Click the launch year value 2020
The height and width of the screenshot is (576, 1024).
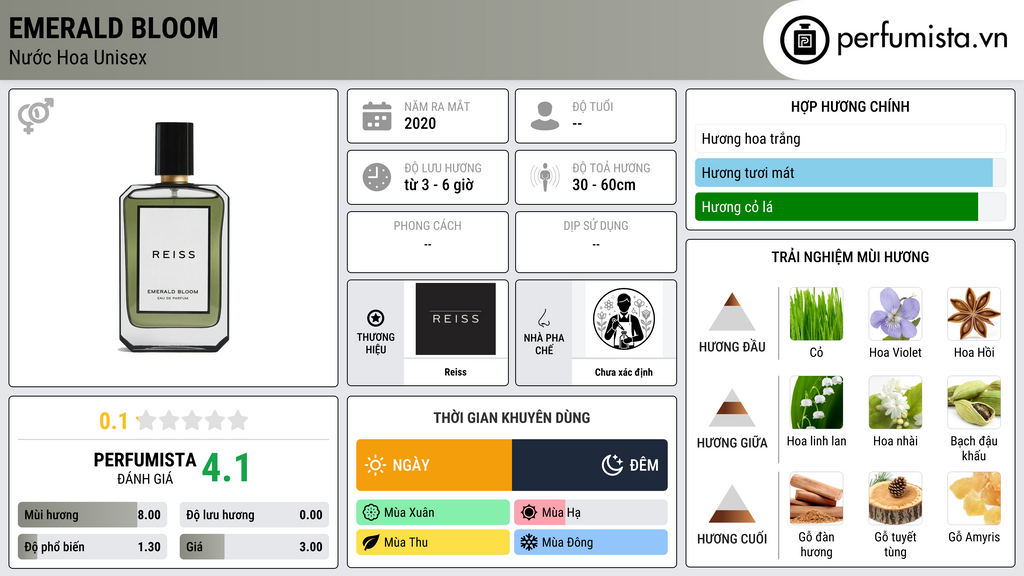(420, 123)
